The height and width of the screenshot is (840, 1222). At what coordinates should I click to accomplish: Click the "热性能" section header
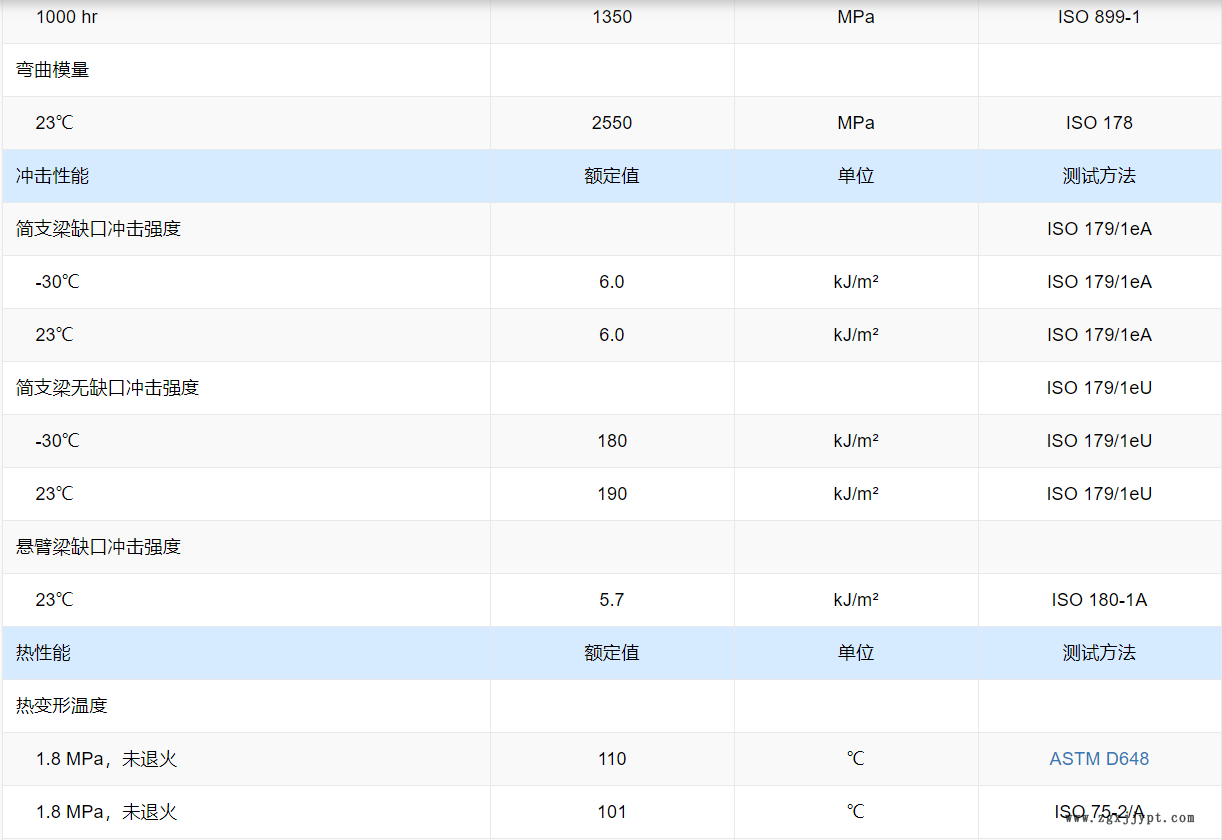pos(44,653)
